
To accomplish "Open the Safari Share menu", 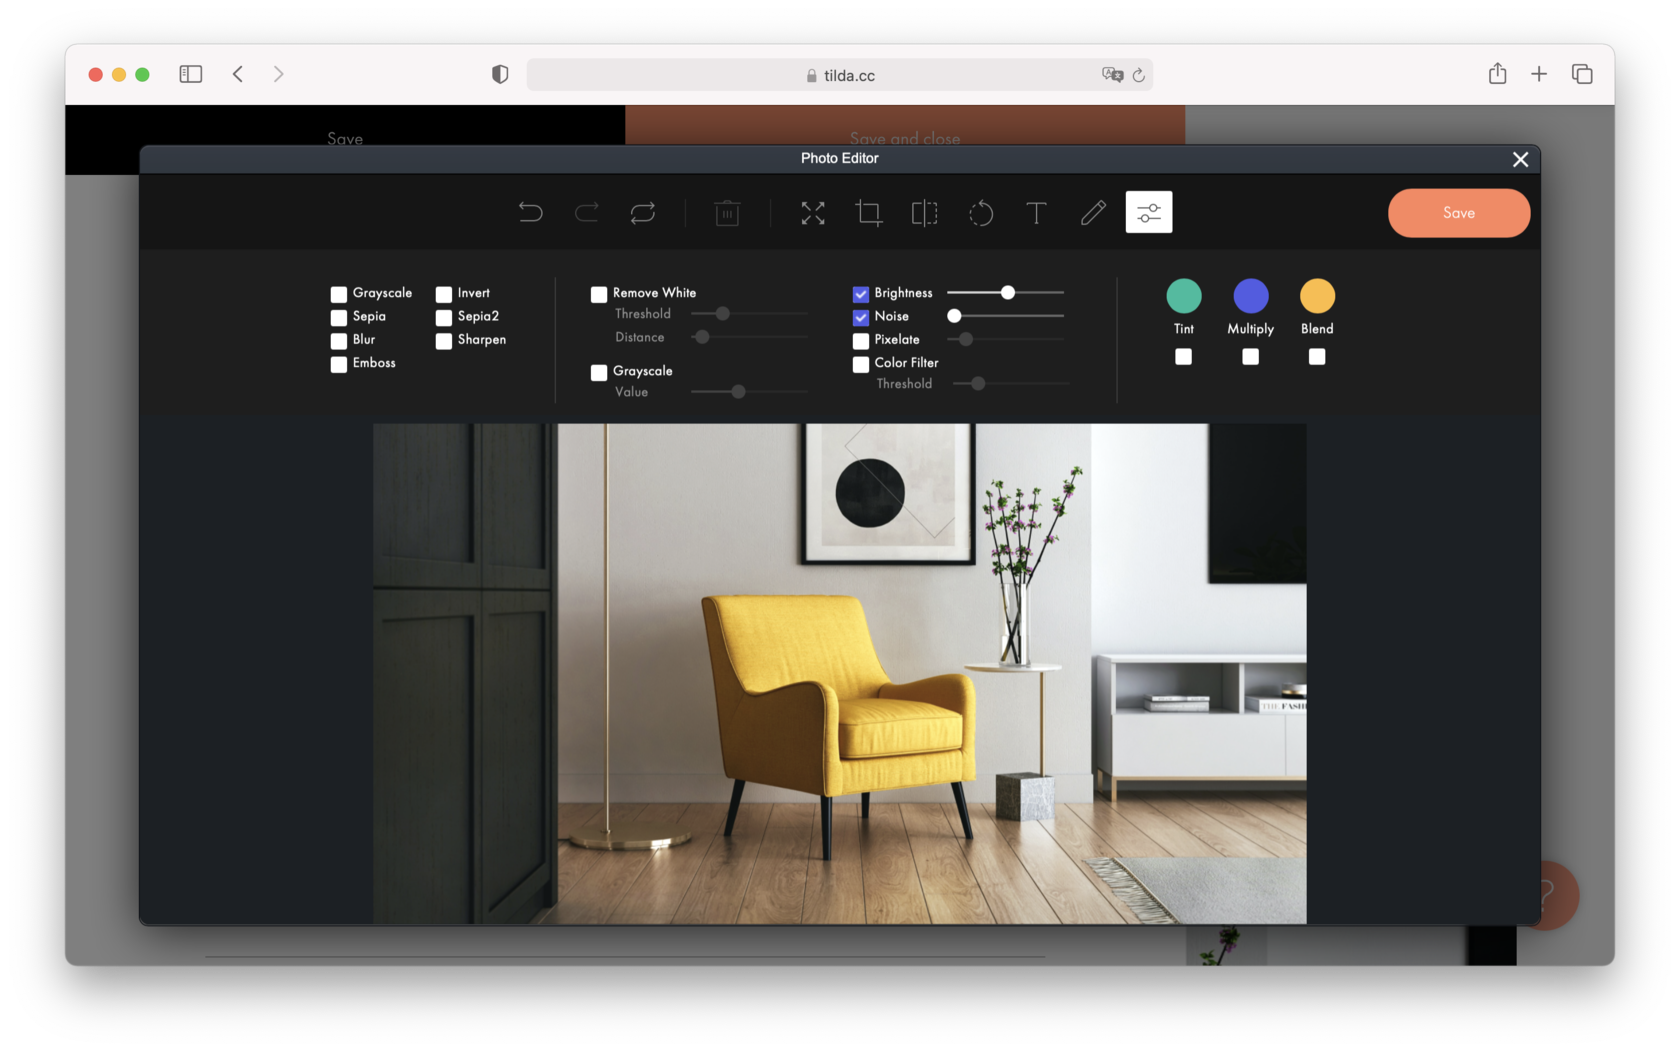I will [1497, 73].
